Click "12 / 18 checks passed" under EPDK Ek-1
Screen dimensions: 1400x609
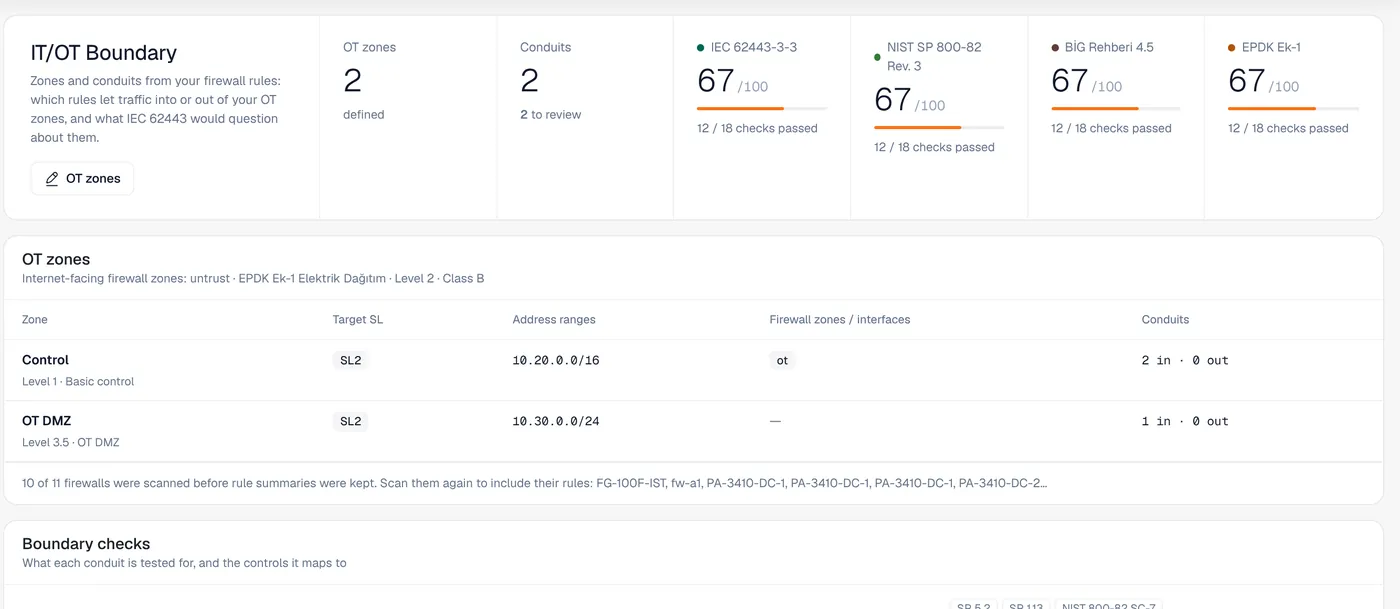1288,128
